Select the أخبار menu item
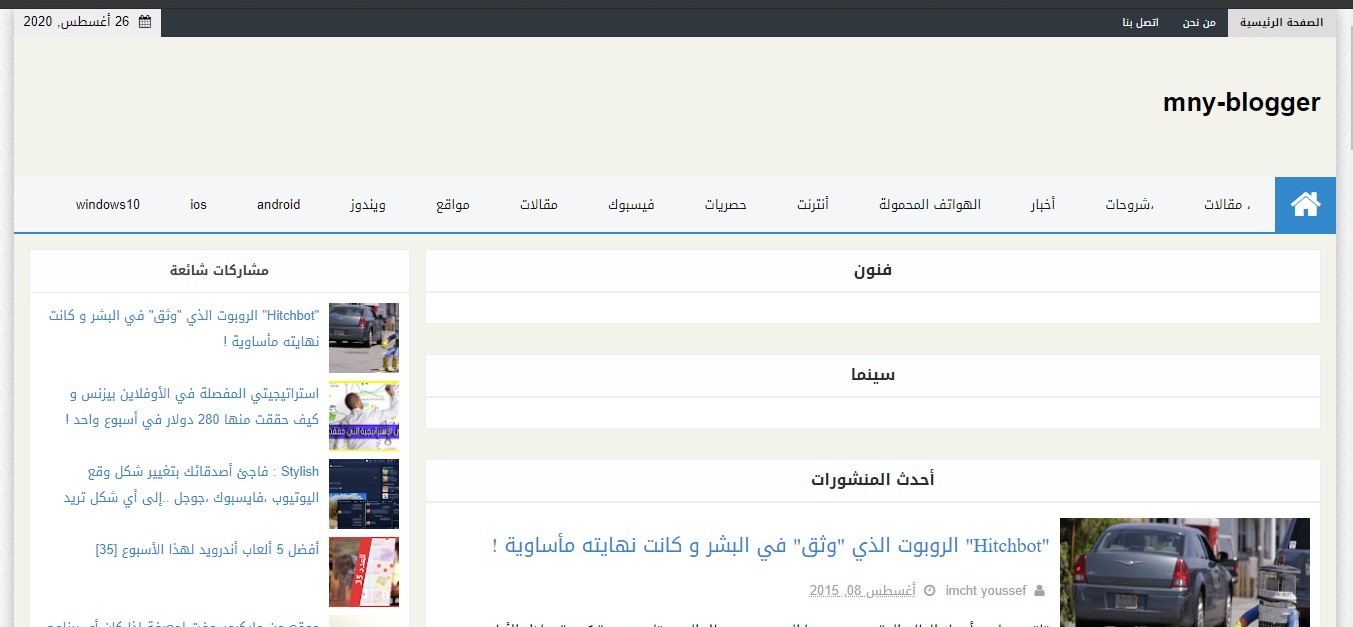 1043,205
